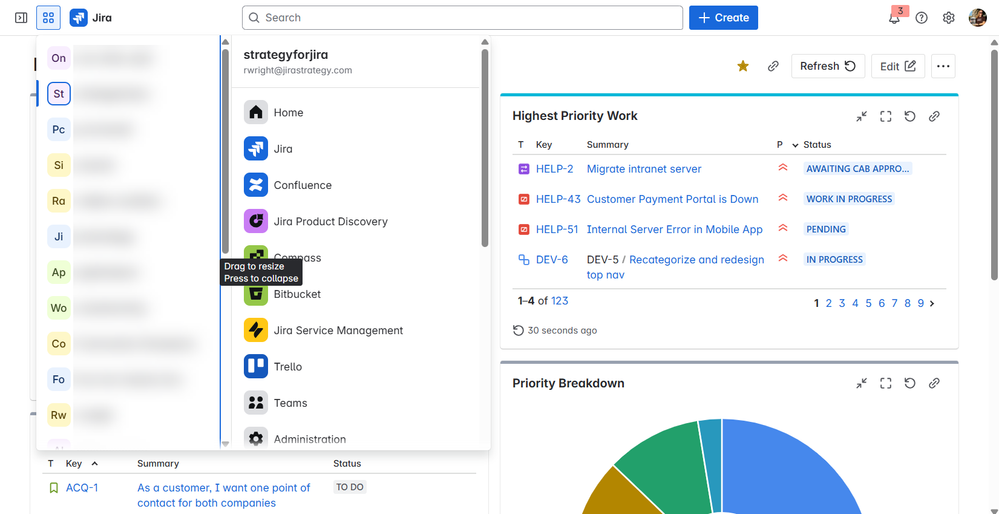
Task: Open the three-dot more actions menu
Action: [942, 66]
